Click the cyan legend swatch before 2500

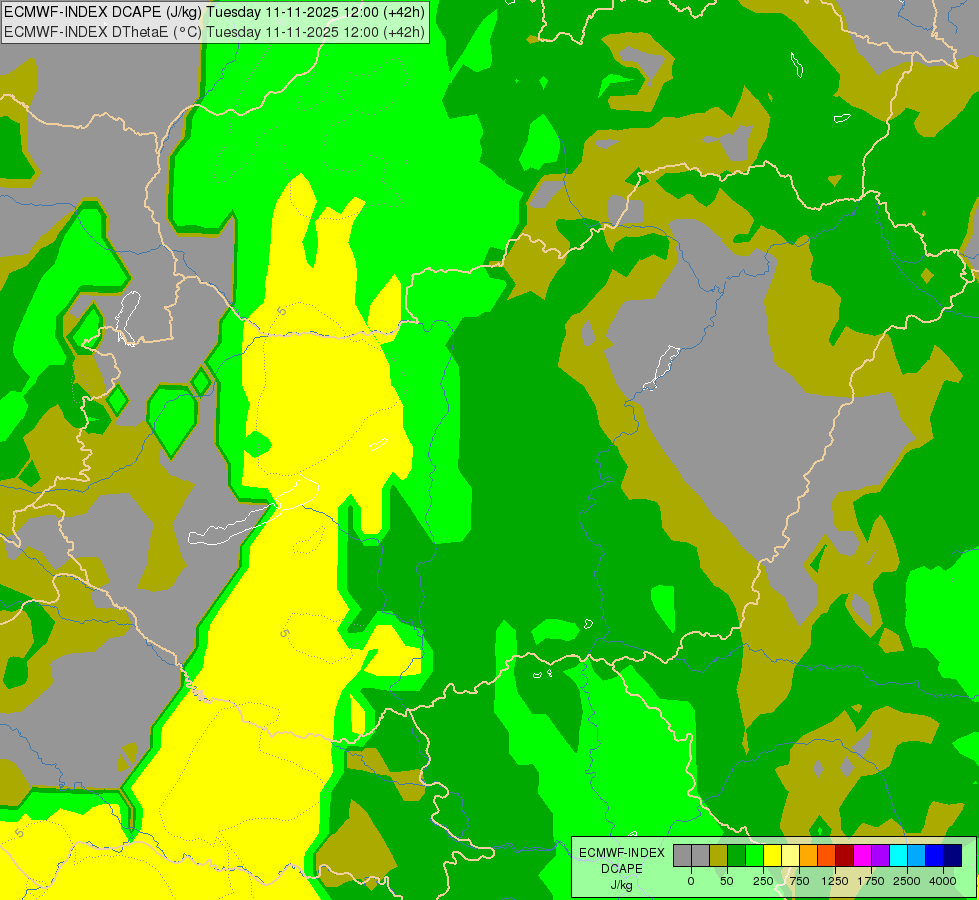pos(898,855)
